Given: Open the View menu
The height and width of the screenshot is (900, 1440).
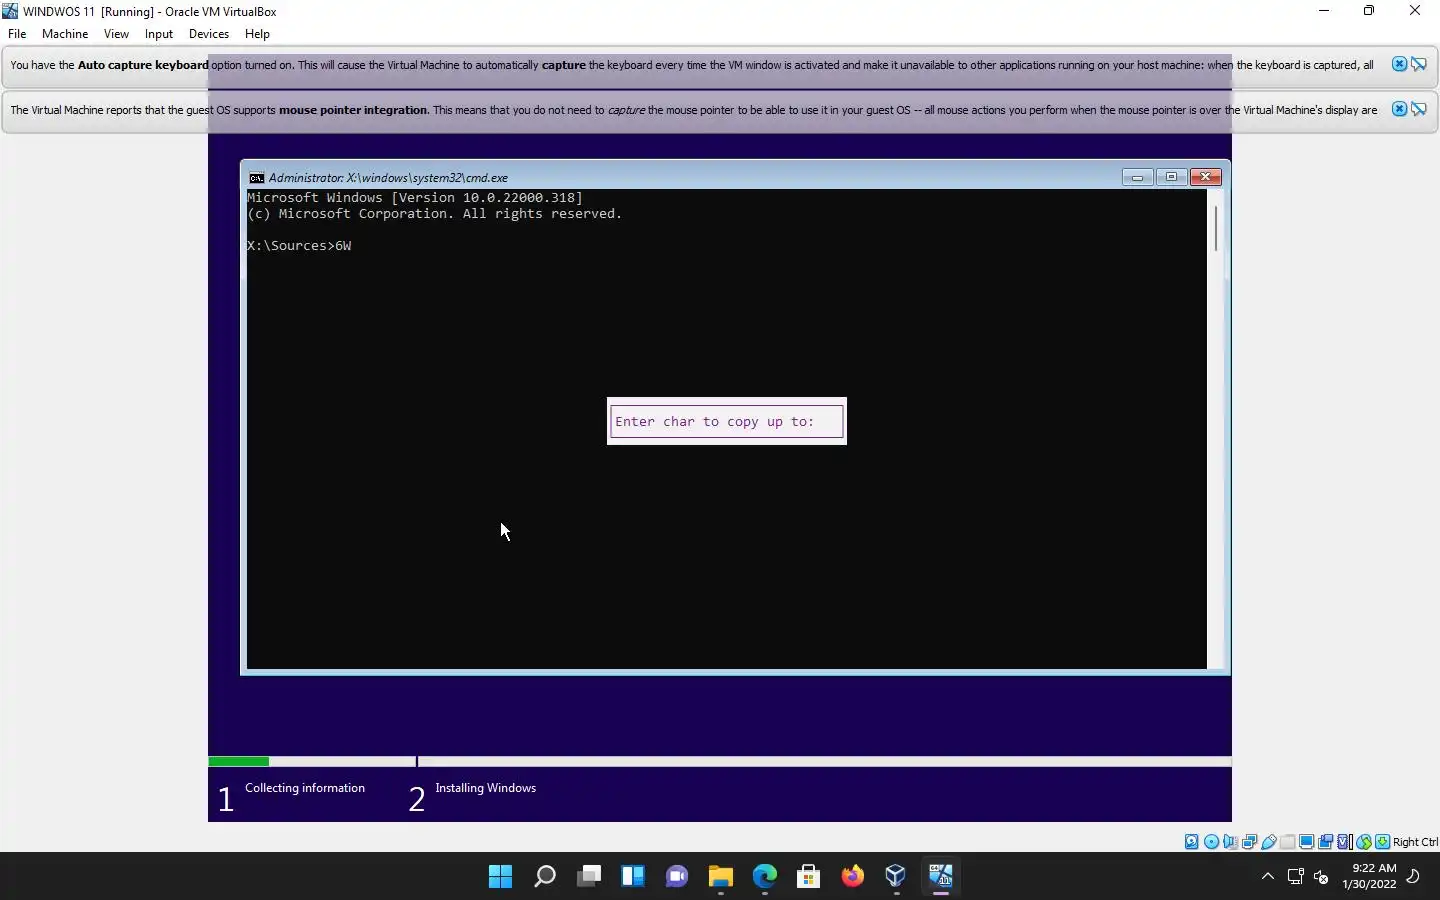Looking at the screenshot, I should 116,34.
